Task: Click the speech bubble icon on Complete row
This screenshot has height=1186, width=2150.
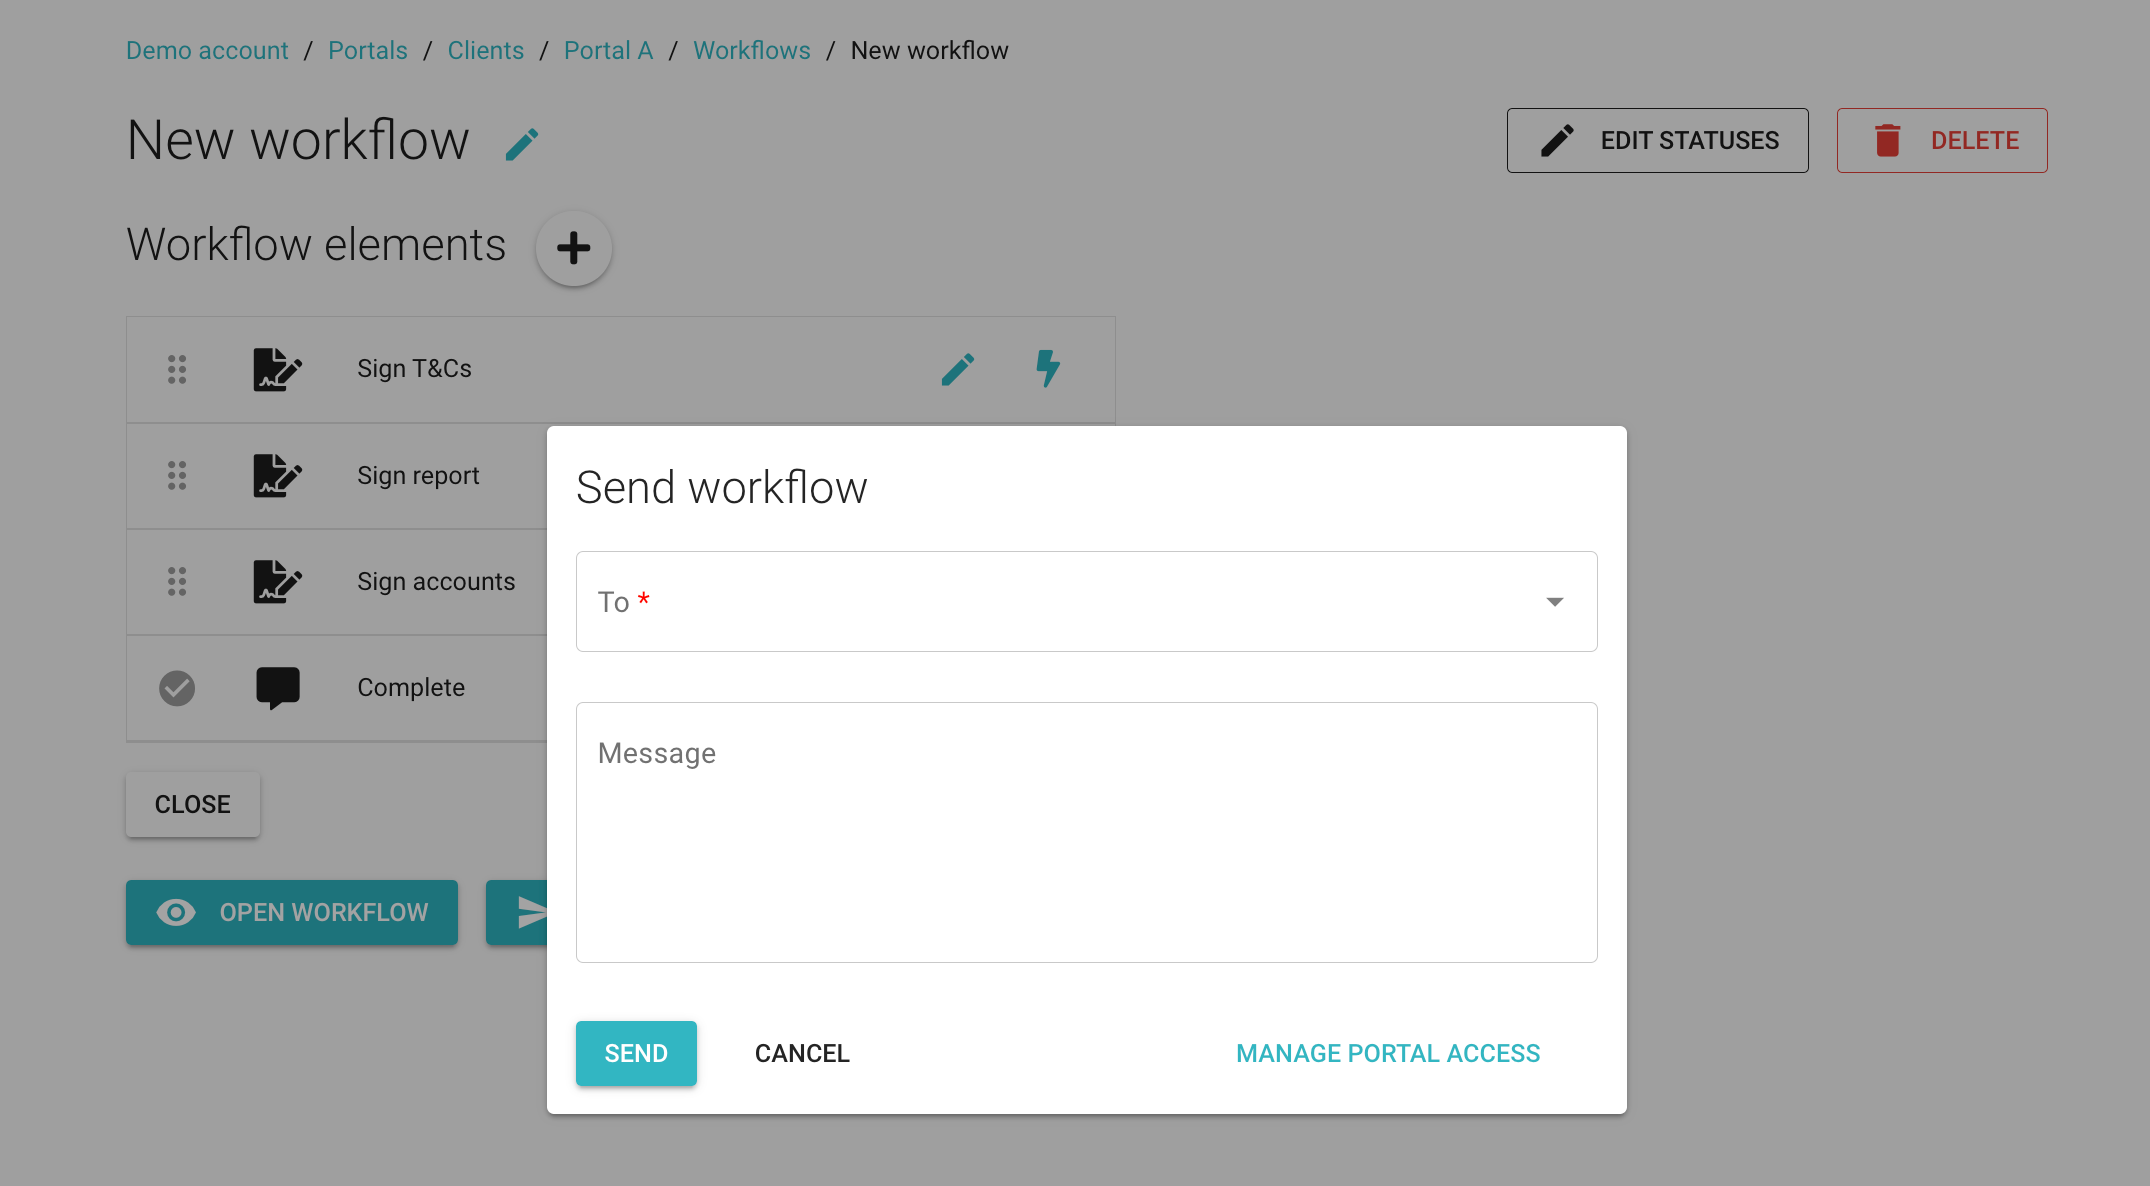Action: (x=277, y=687)
